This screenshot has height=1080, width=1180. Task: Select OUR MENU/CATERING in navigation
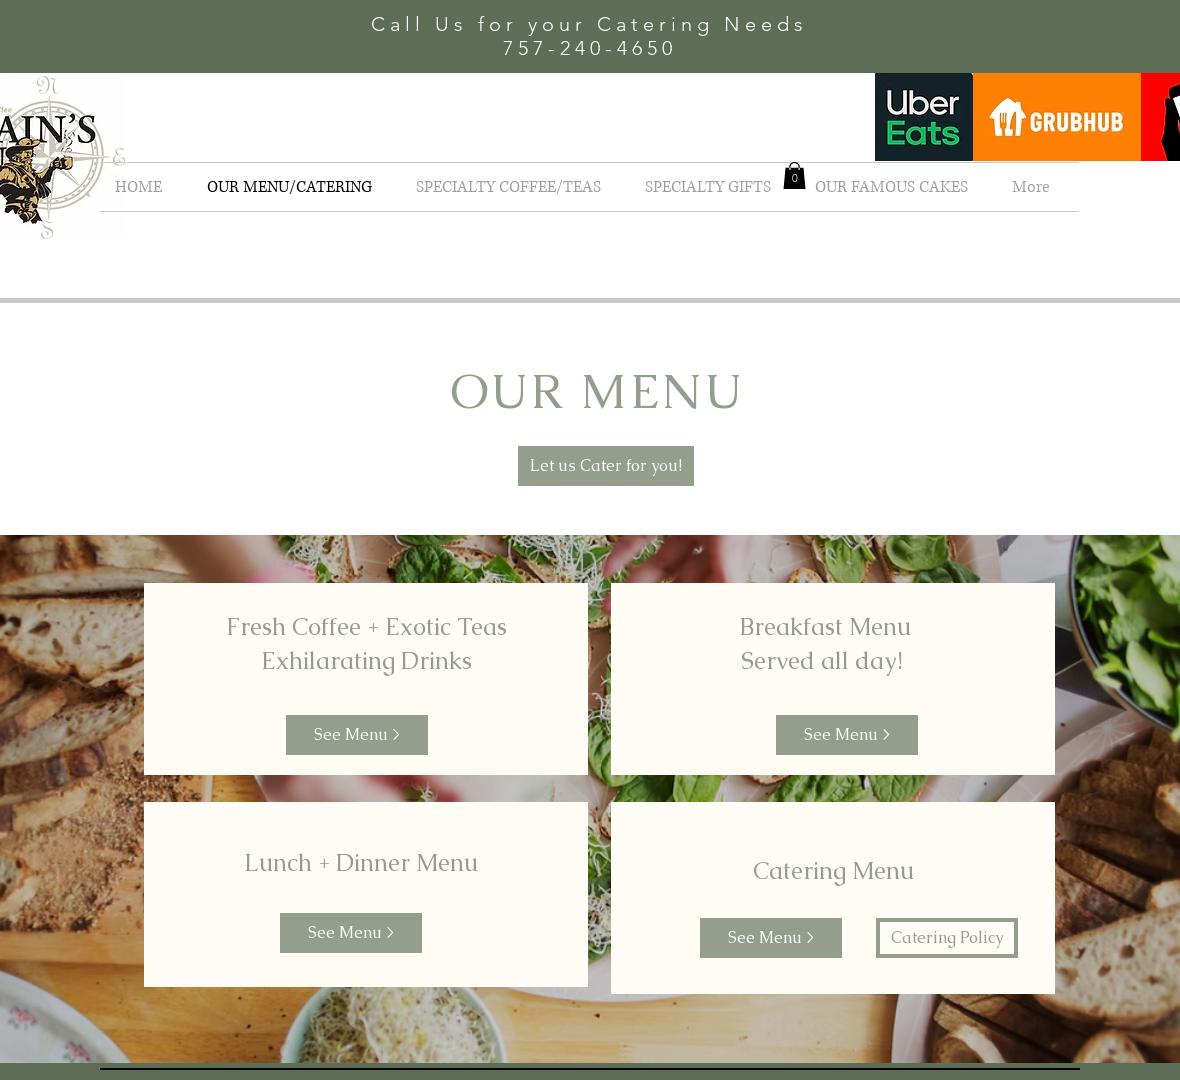289,187
